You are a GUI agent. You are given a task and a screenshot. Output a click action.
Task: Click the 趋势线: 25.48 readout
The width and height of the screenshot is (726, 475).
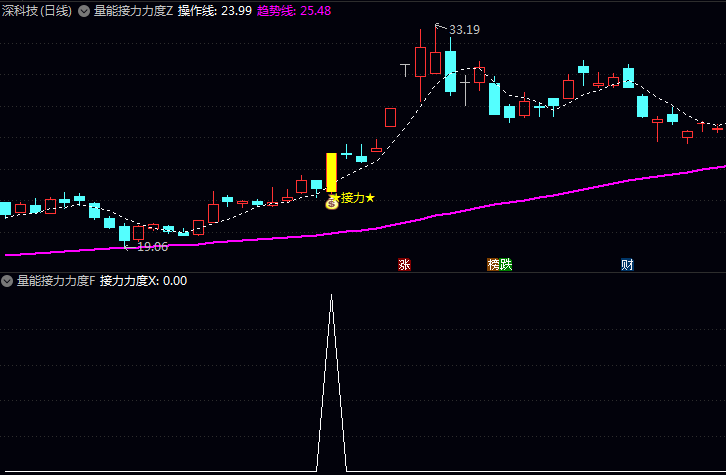(x=294, y=11)
